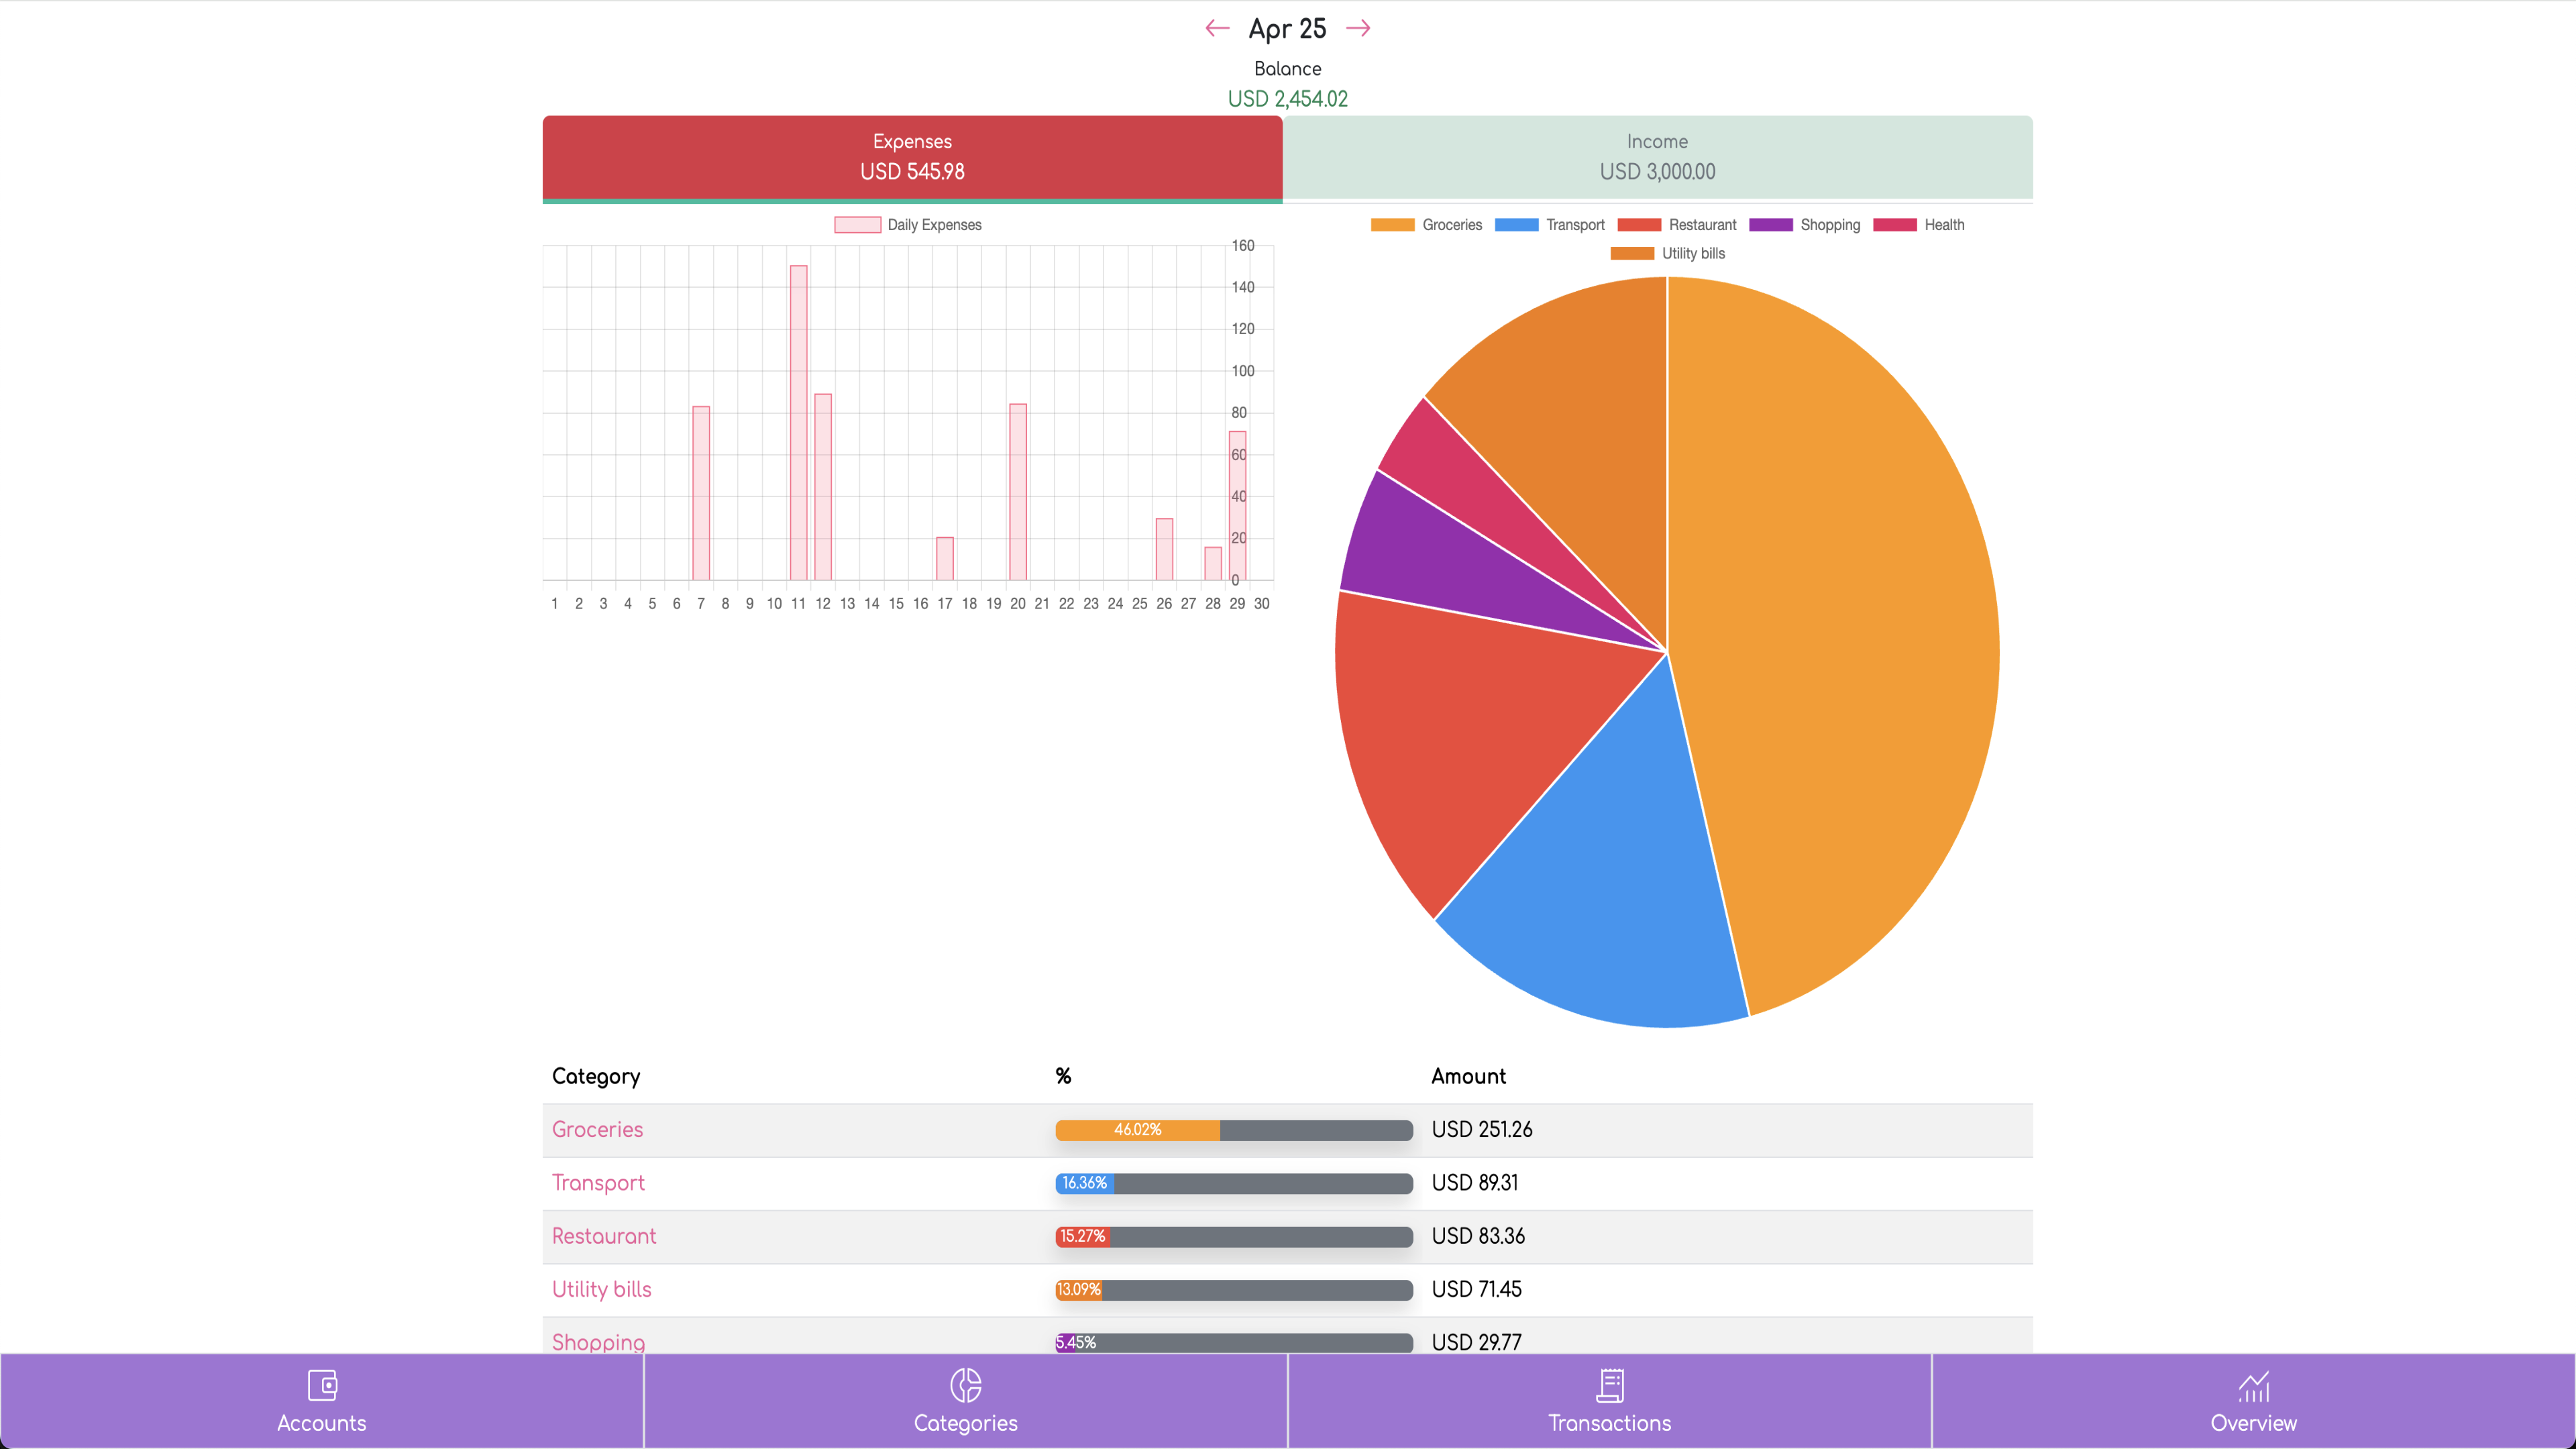Toggle Transport legend color swatch

(1516, 225)
